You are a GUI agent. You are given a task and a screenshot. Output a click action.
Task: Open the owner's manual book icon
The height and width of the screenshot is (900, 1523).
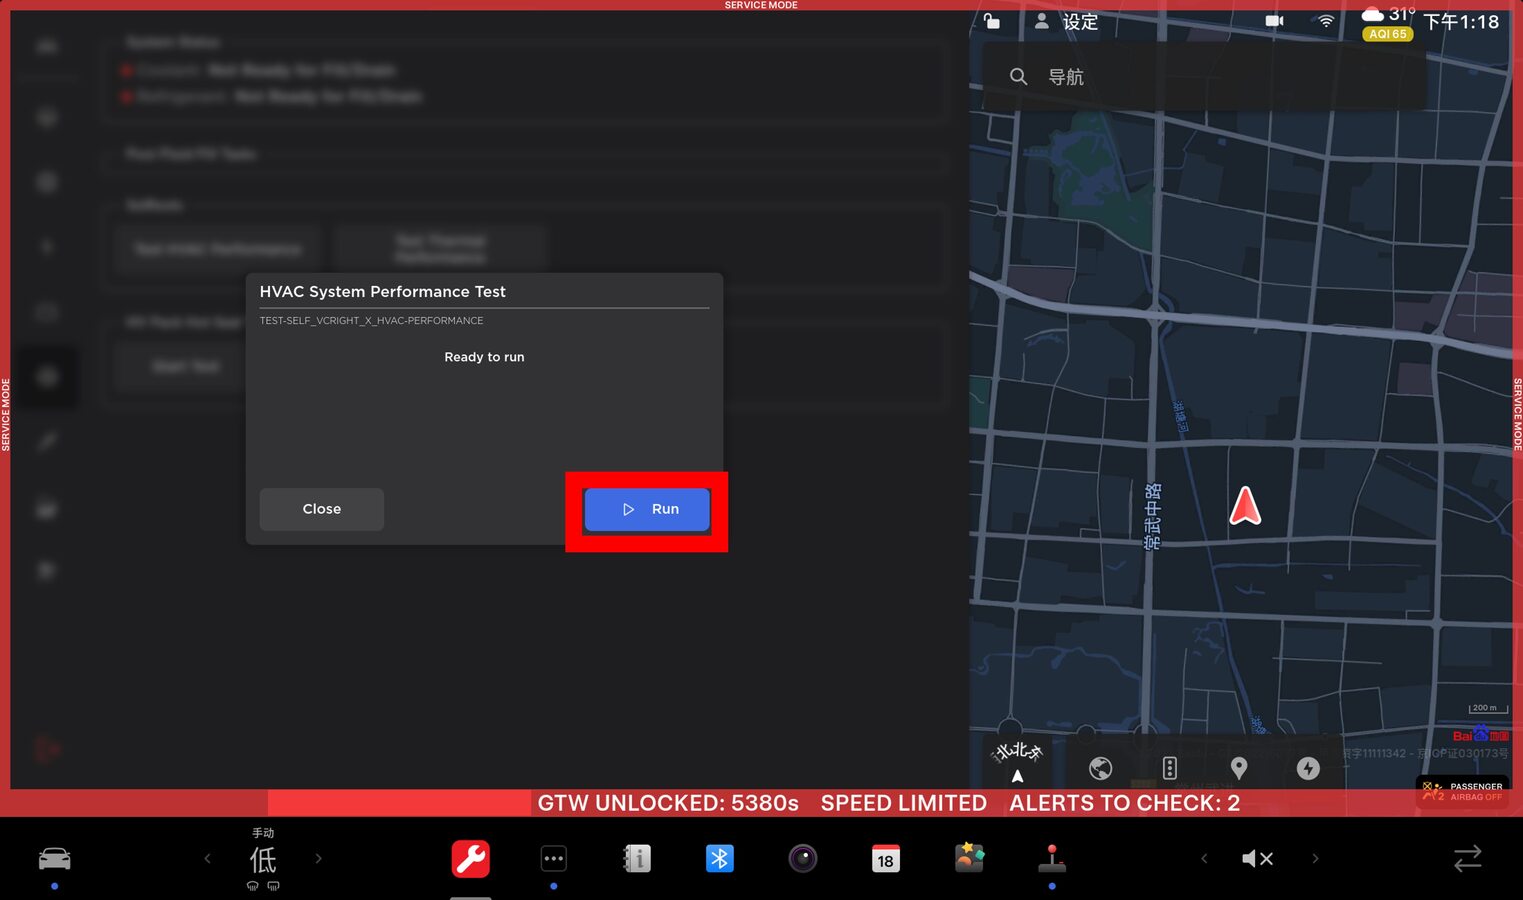coord(636,859)
